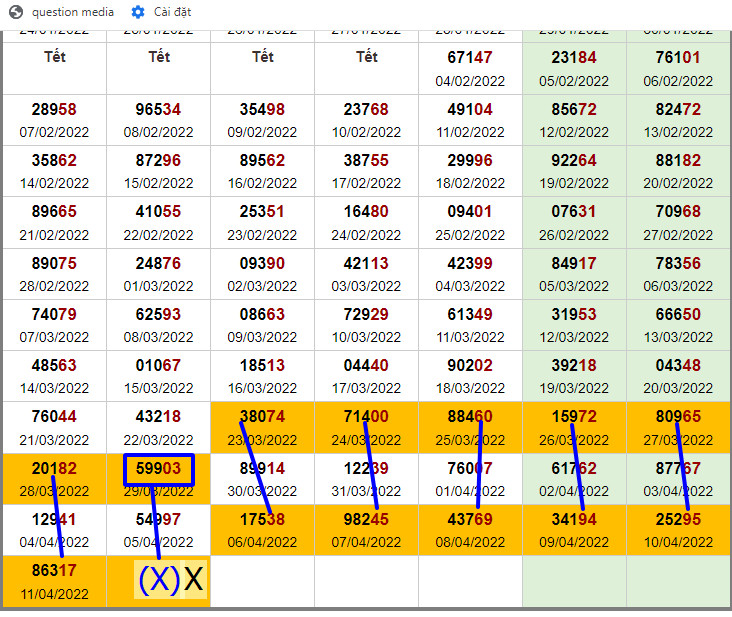The width and height of the screenshot is (732, 617).
Task: Click the gear icon for Cài đặt
Action: 138,12
